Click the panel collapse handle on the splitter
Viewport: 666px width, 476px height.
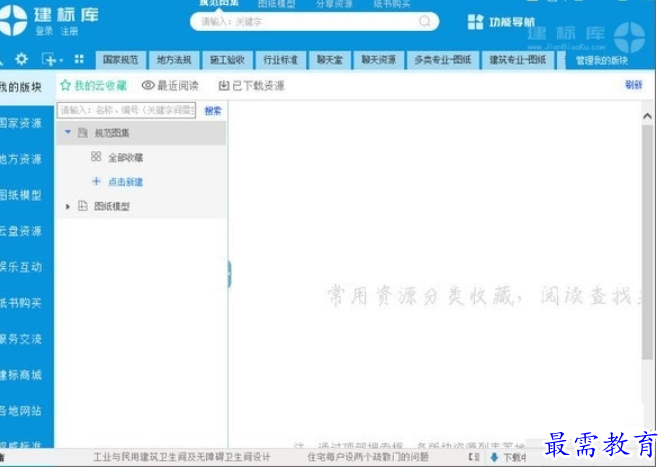tap(229, 274)
